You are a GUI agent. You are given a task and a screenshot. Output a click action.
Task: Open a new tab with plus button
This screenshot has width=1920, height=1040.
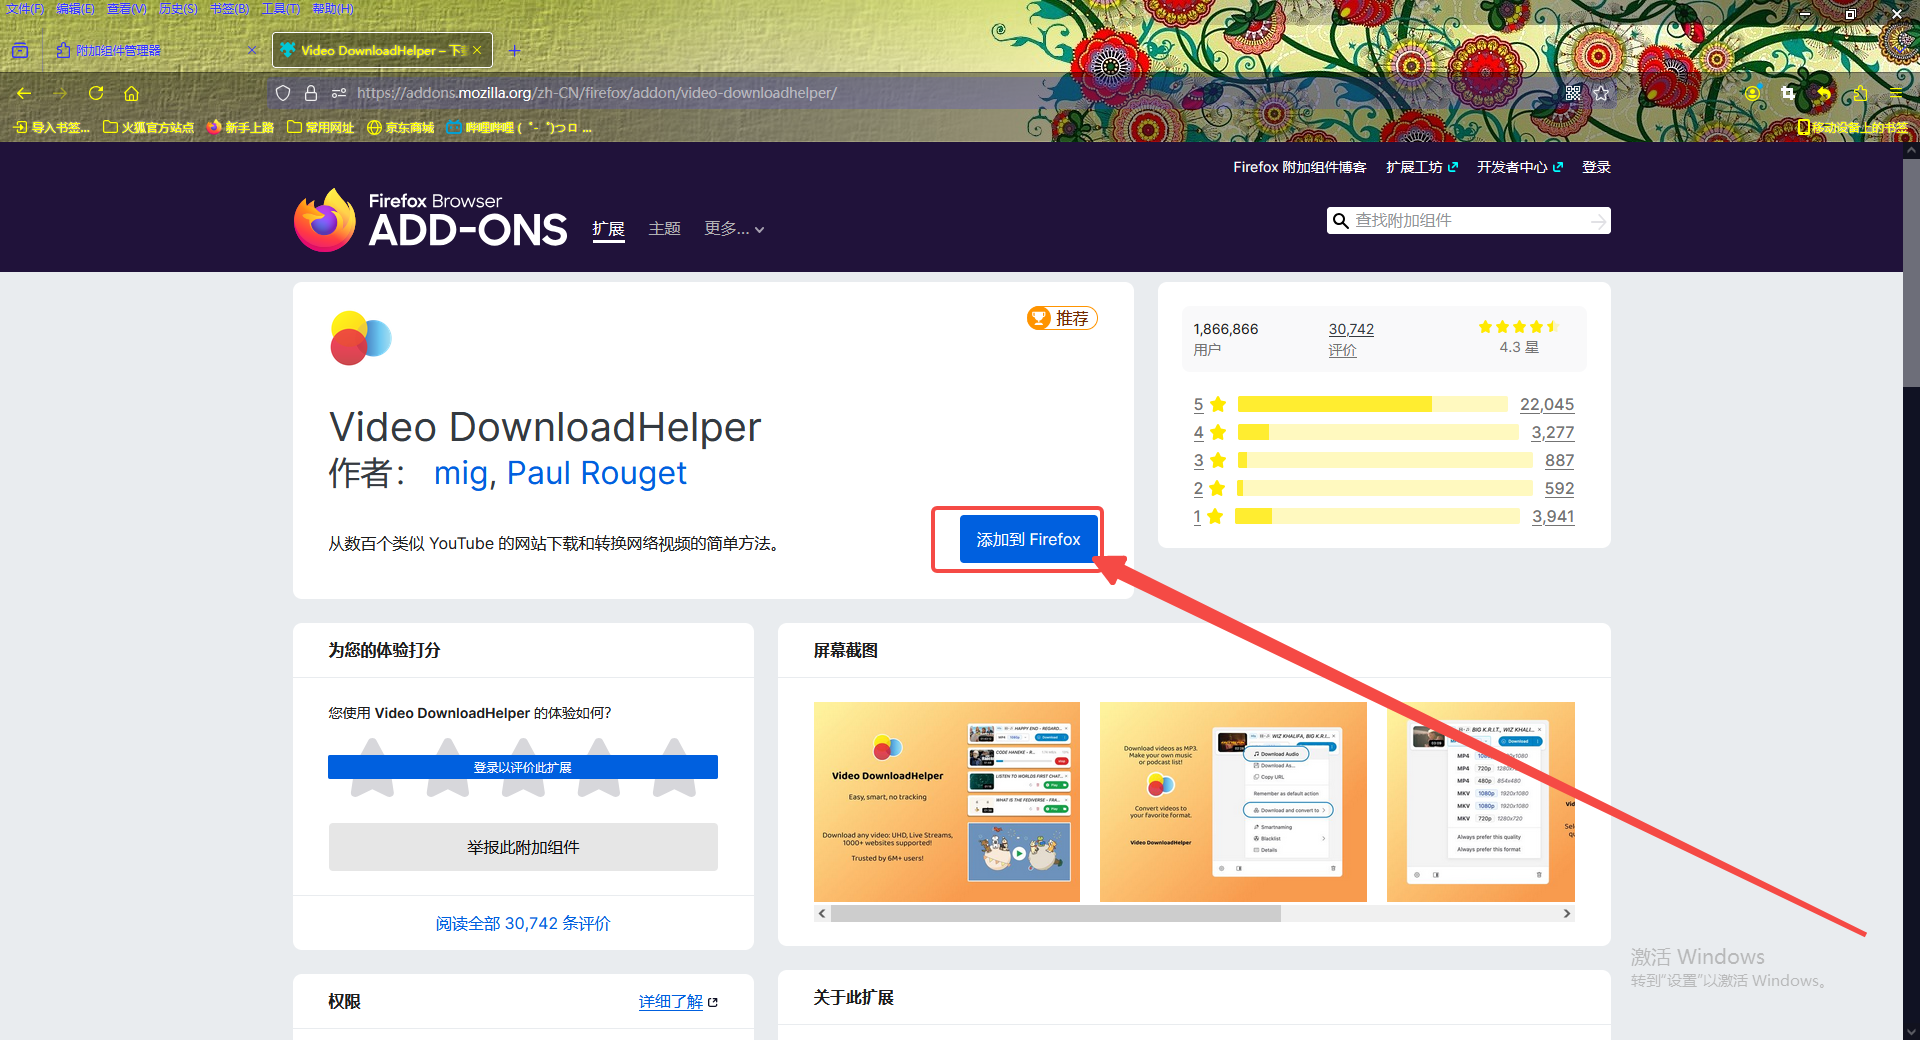pos(514,50)
